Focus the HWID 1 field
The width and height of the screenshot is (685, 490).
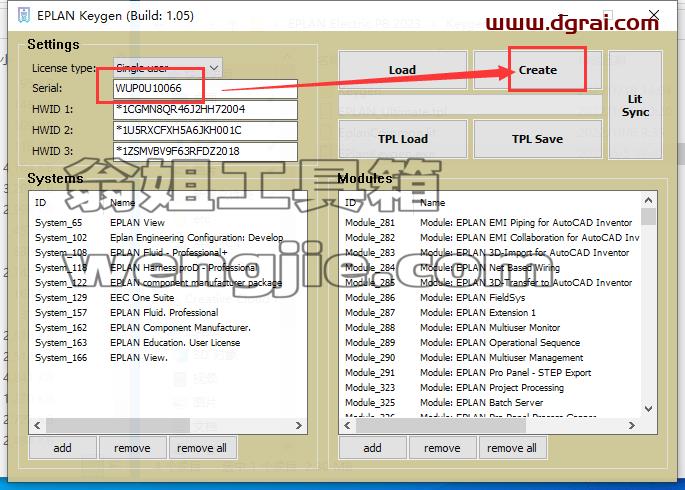(x=205, y=109)
